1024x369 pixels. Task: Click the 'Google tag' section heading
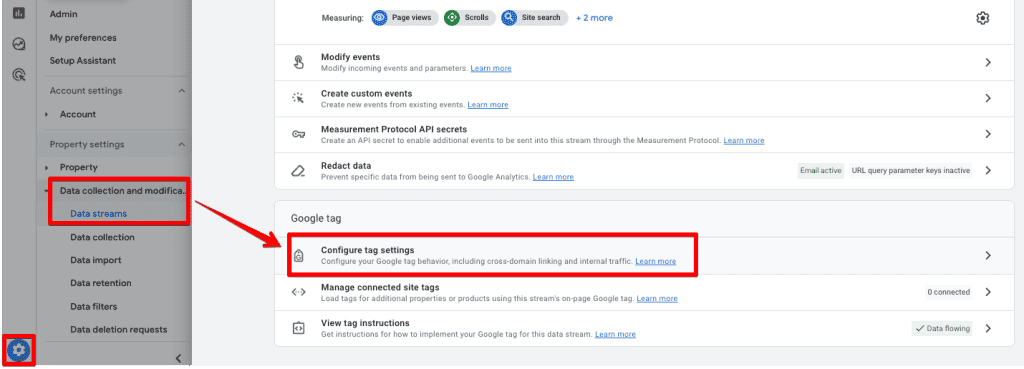tap(316, 219)
